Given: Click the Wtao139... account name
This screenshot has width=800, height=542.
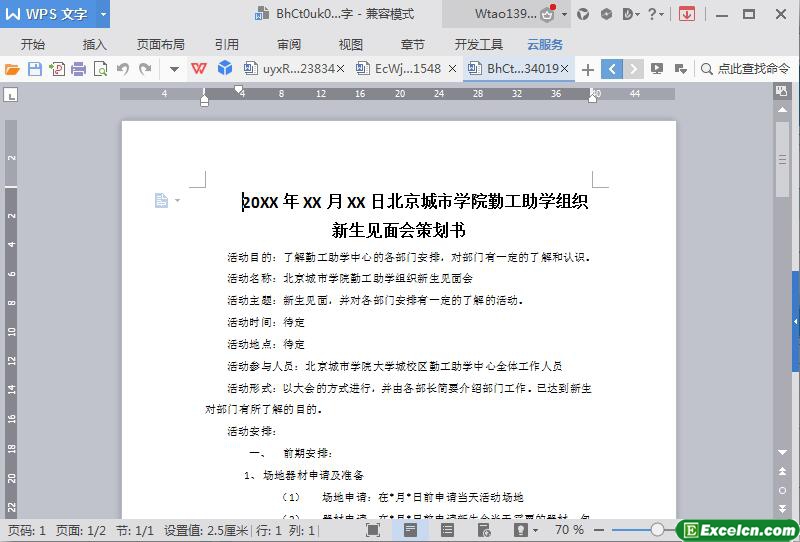Looking at the screenshot, I should [x=505, y=14].
